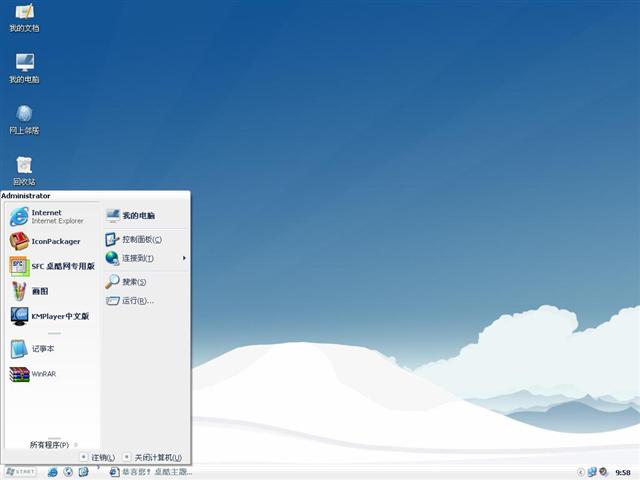Image resolution: width=640 pixels, height=480 pixels.
Task: Click the START button on the taskbar
Action: [20, 472]
